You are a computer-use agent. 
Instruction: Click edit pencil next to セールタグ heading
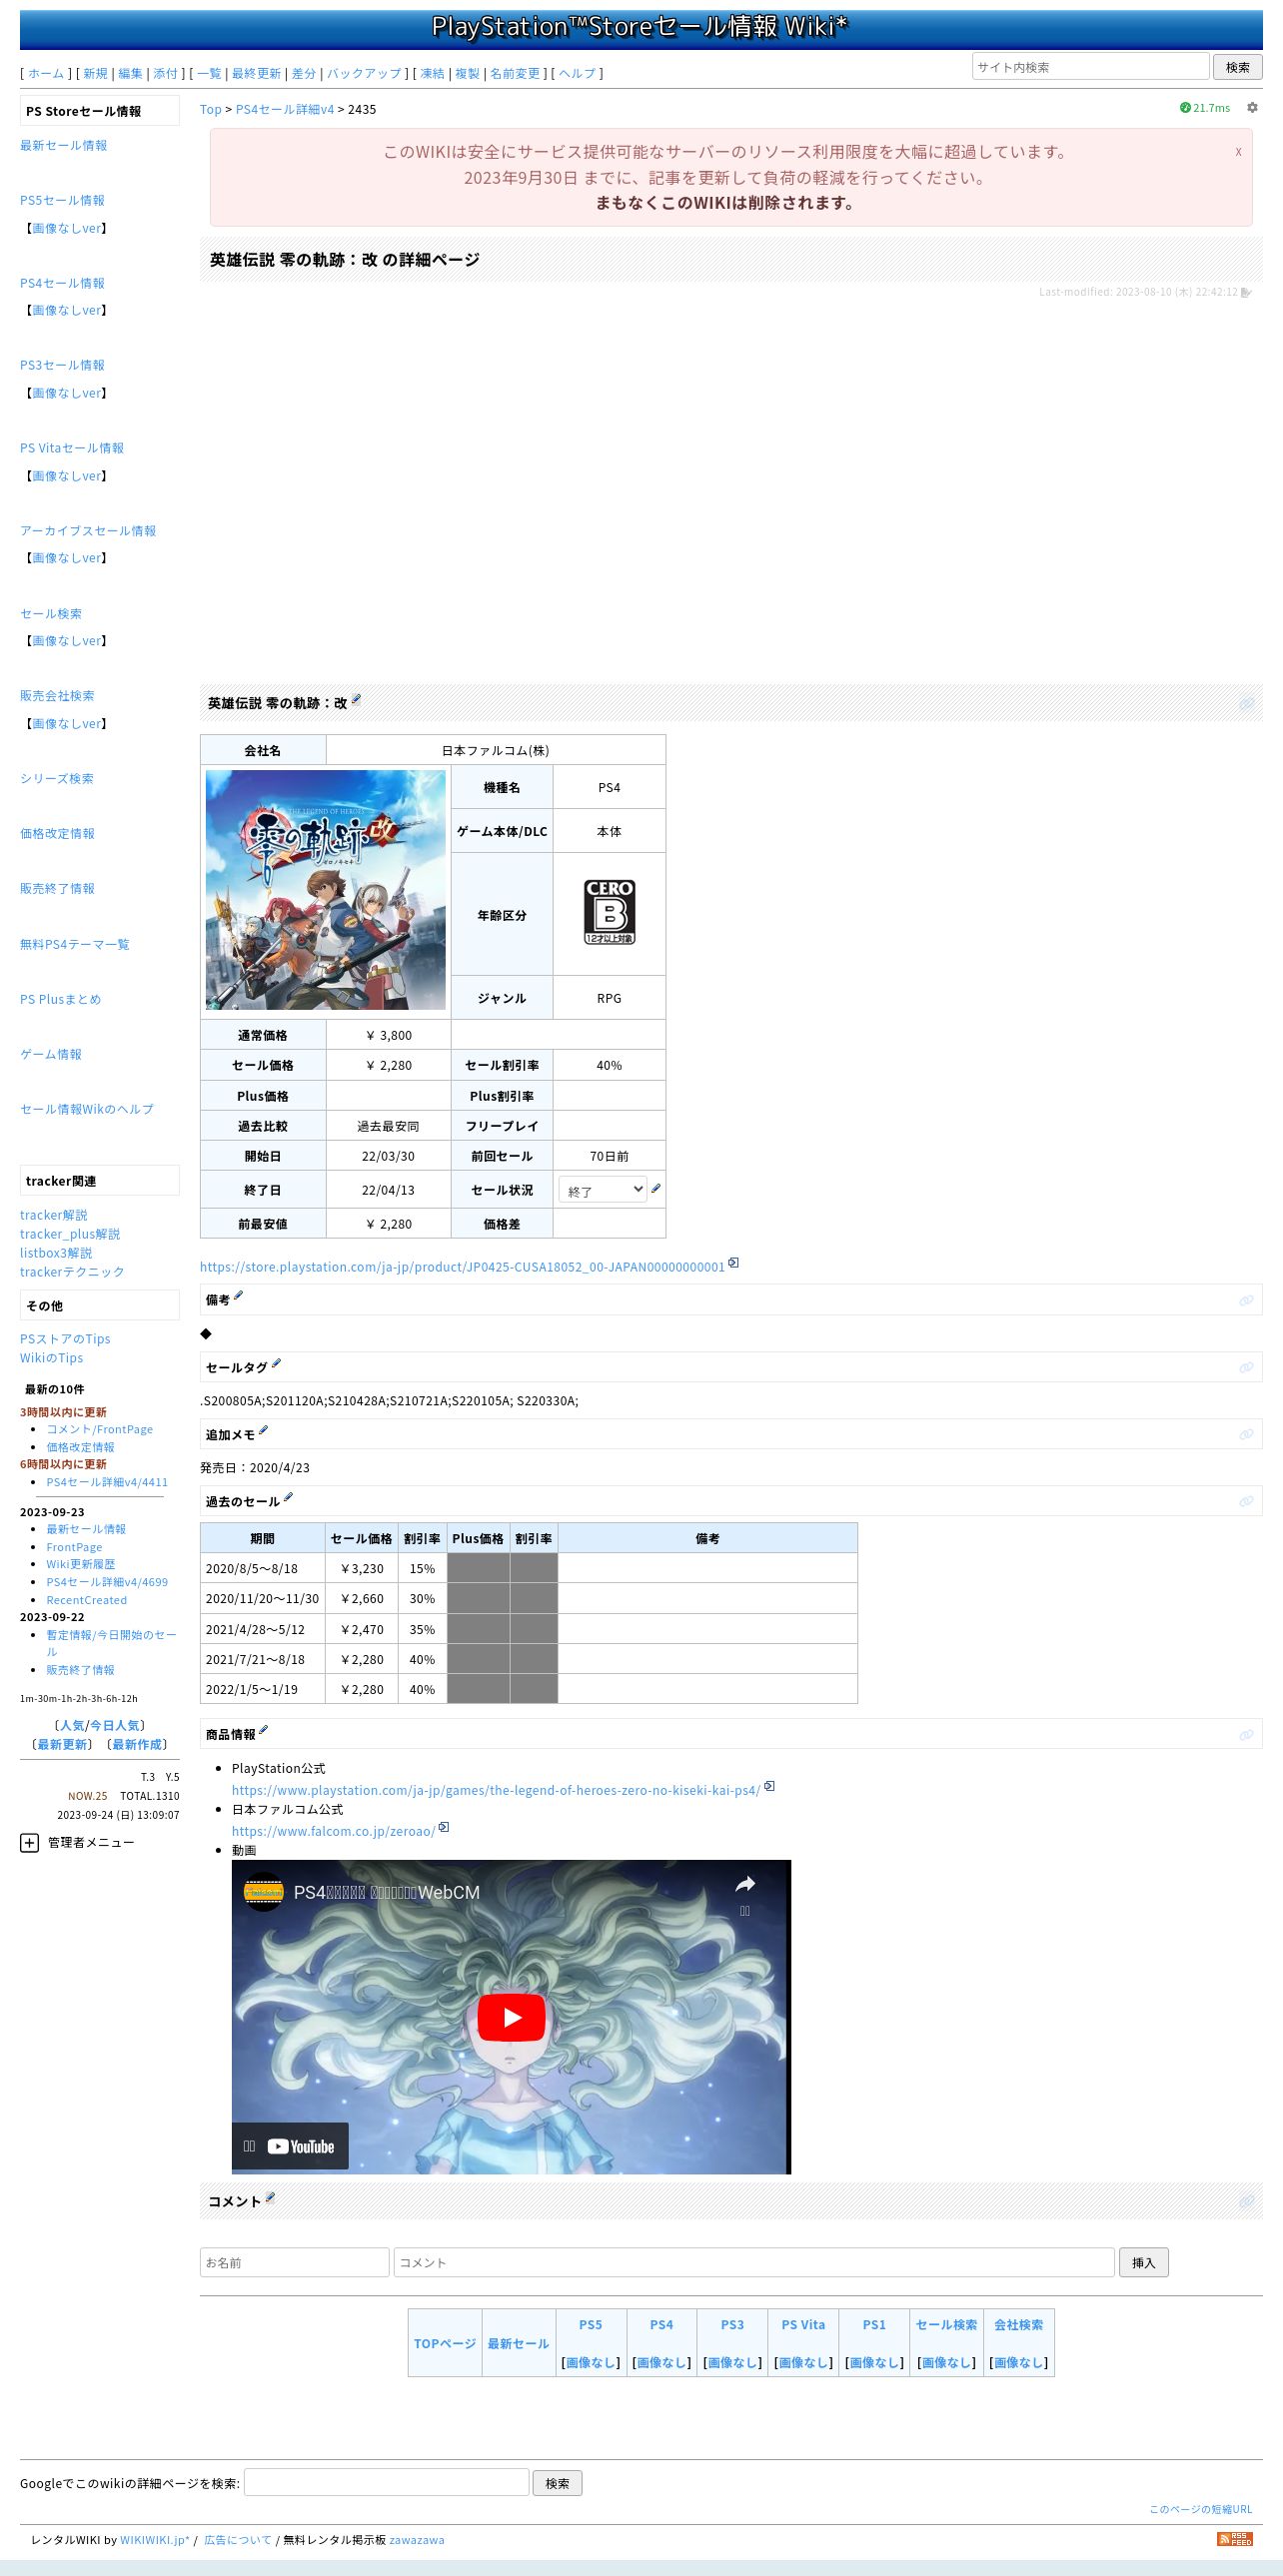pos(276,1364)
